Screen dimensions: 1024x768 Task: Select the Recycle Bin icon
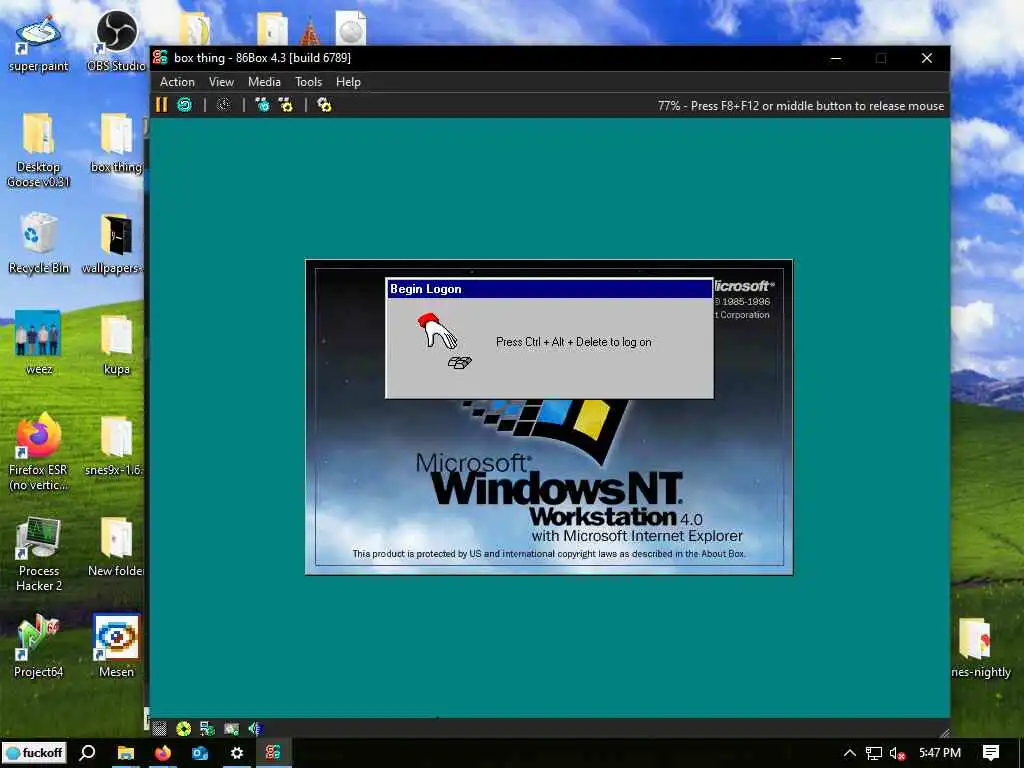[x=39, y=243]
